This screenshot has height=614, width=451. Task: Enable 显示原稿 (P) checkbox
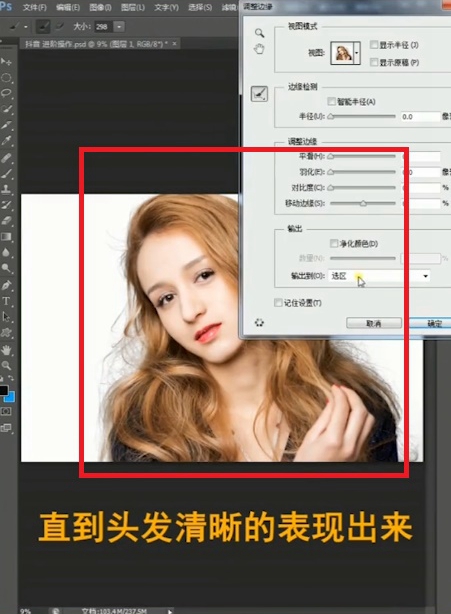tap(373, 62)
